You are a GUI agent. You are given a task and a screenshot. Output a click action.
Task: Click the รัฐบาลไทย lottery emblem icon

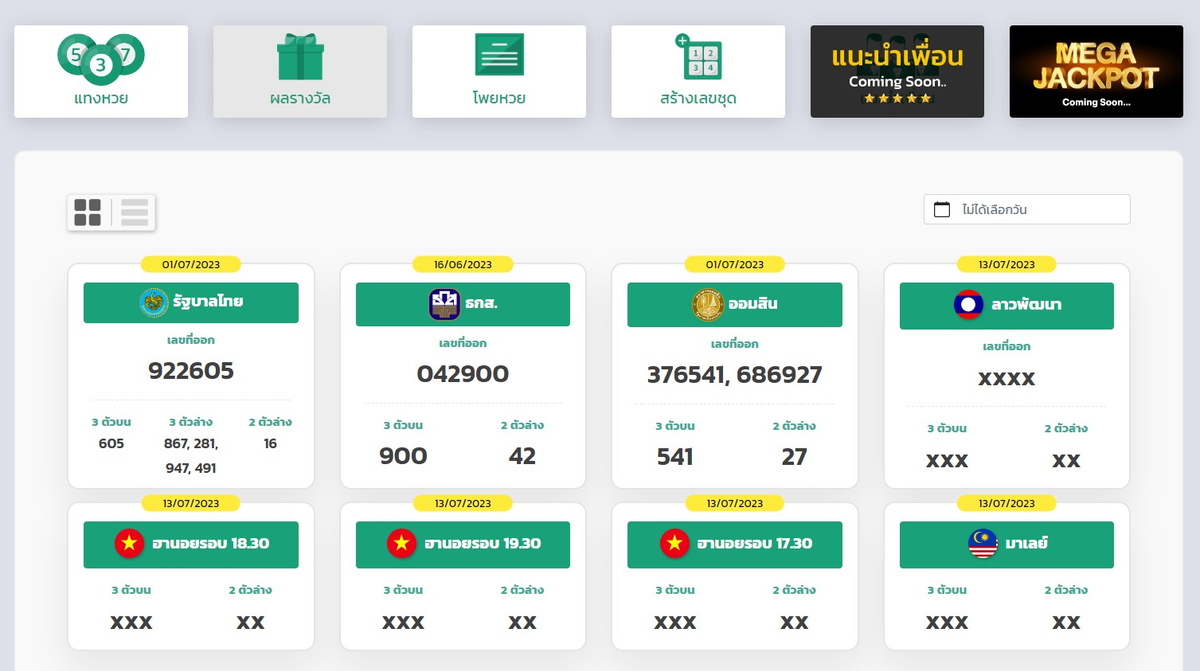(x=154, y=302)
